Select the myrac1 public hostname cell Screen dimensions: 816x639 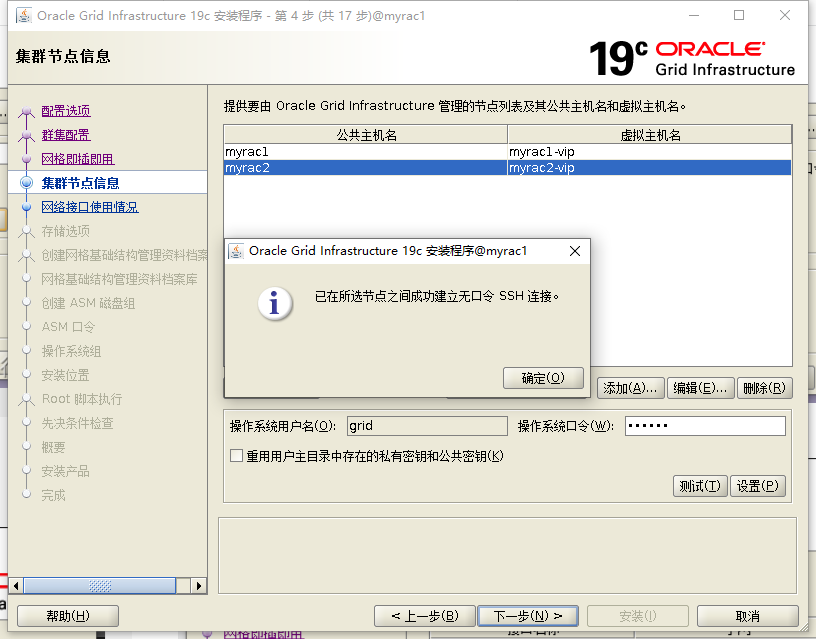365,152
